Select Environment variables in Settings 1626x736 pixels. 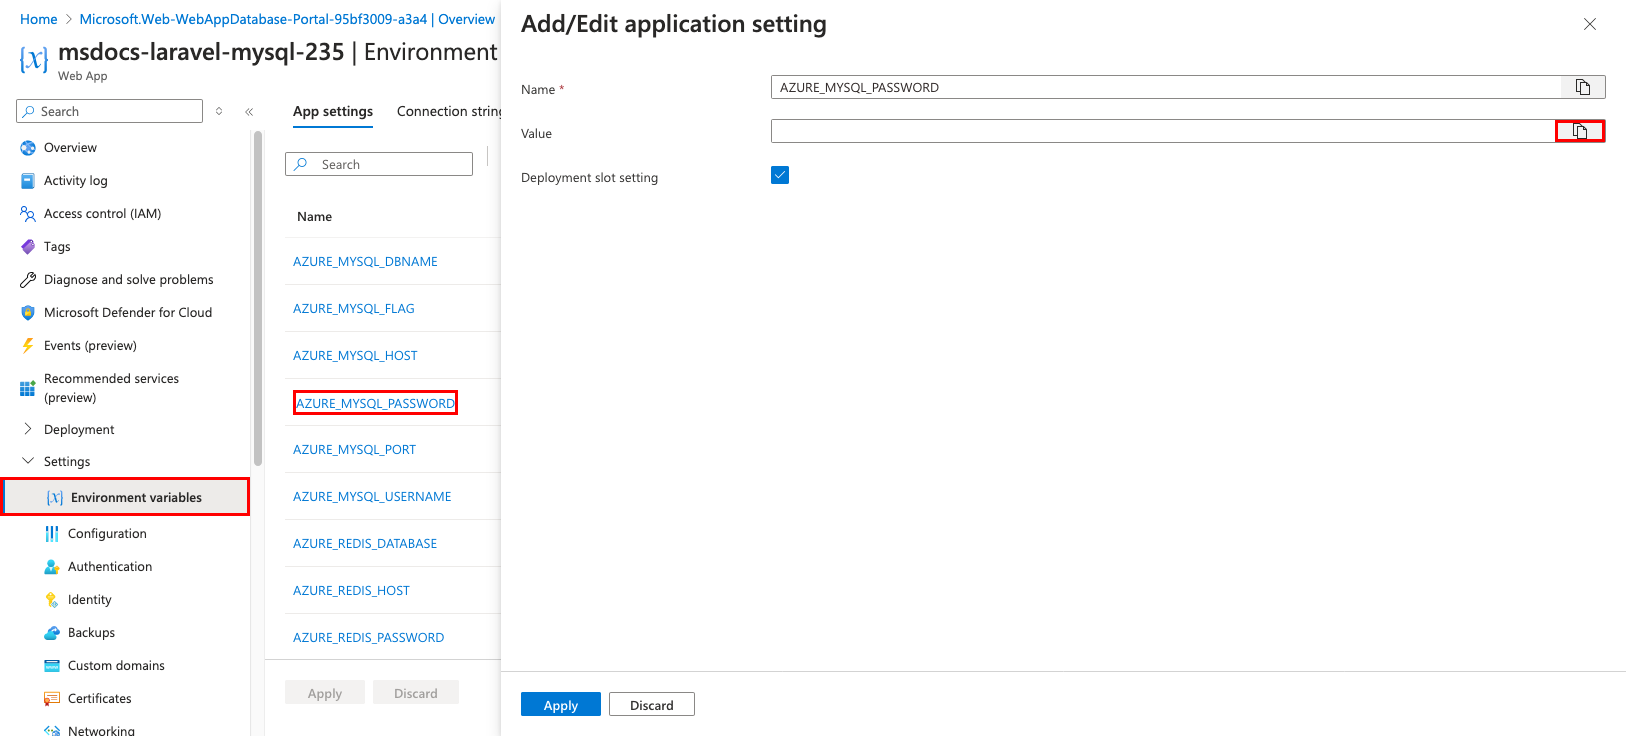click(x=126, y=497)
